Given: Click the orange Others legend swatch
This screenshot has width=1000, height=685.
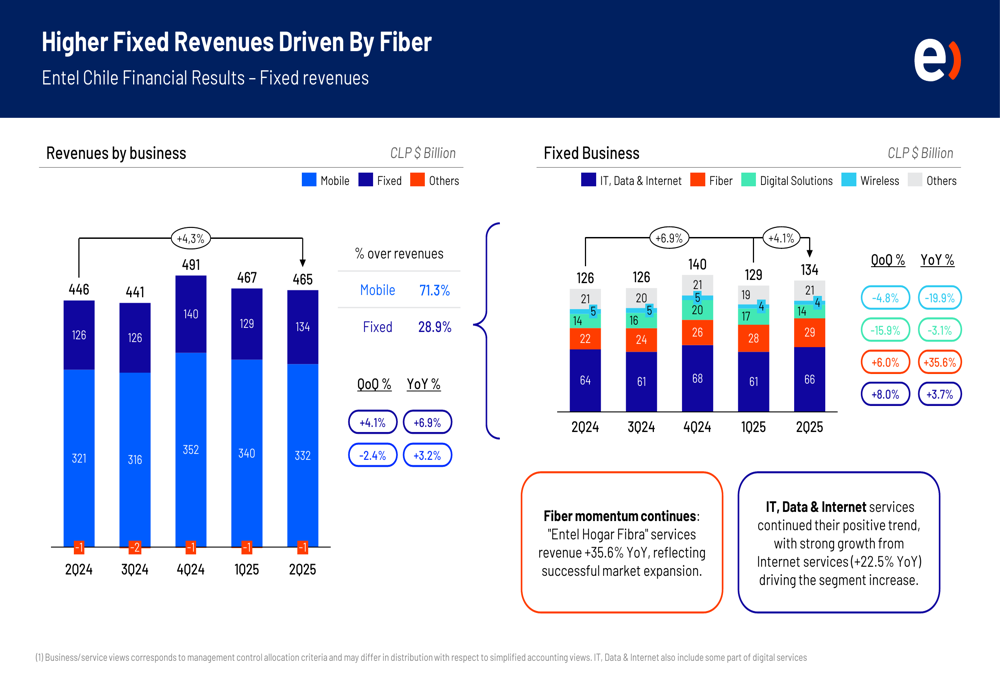Looking at the screenshot, I should click(x=417, y=180).
